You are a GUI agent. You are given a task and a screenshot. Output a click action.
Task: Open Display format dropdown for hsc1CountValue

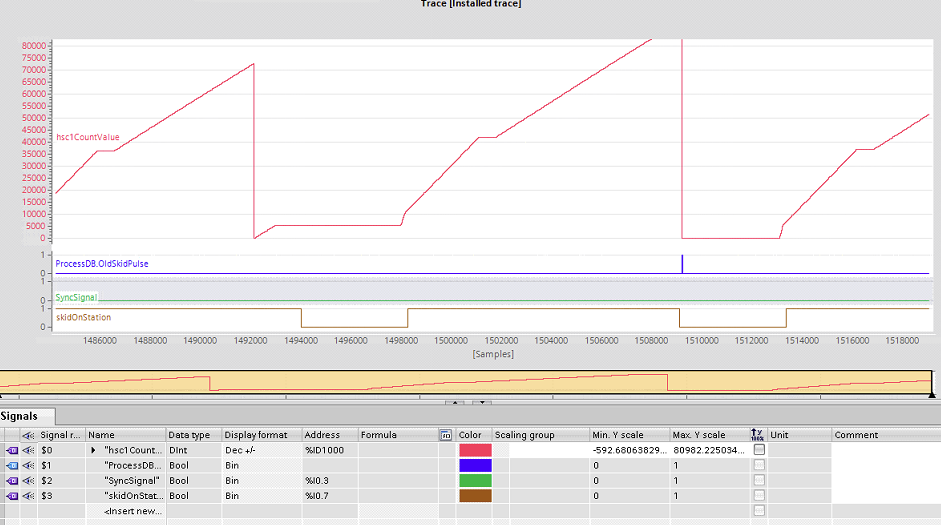(x=261, y=451)
